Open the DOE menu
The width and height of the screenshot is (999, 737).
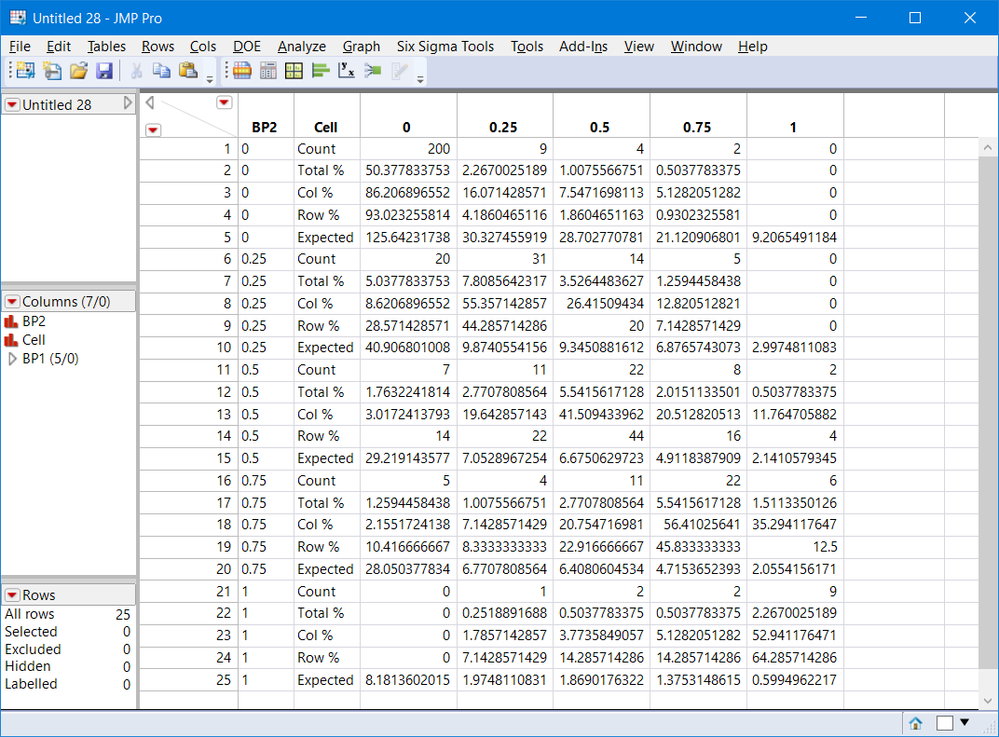(247, 47)
